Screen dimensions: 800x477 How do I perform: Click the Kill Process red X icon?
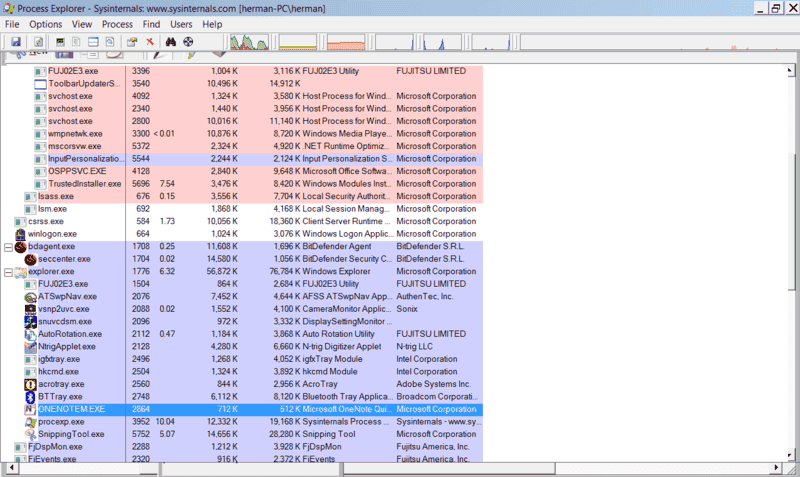150,42
